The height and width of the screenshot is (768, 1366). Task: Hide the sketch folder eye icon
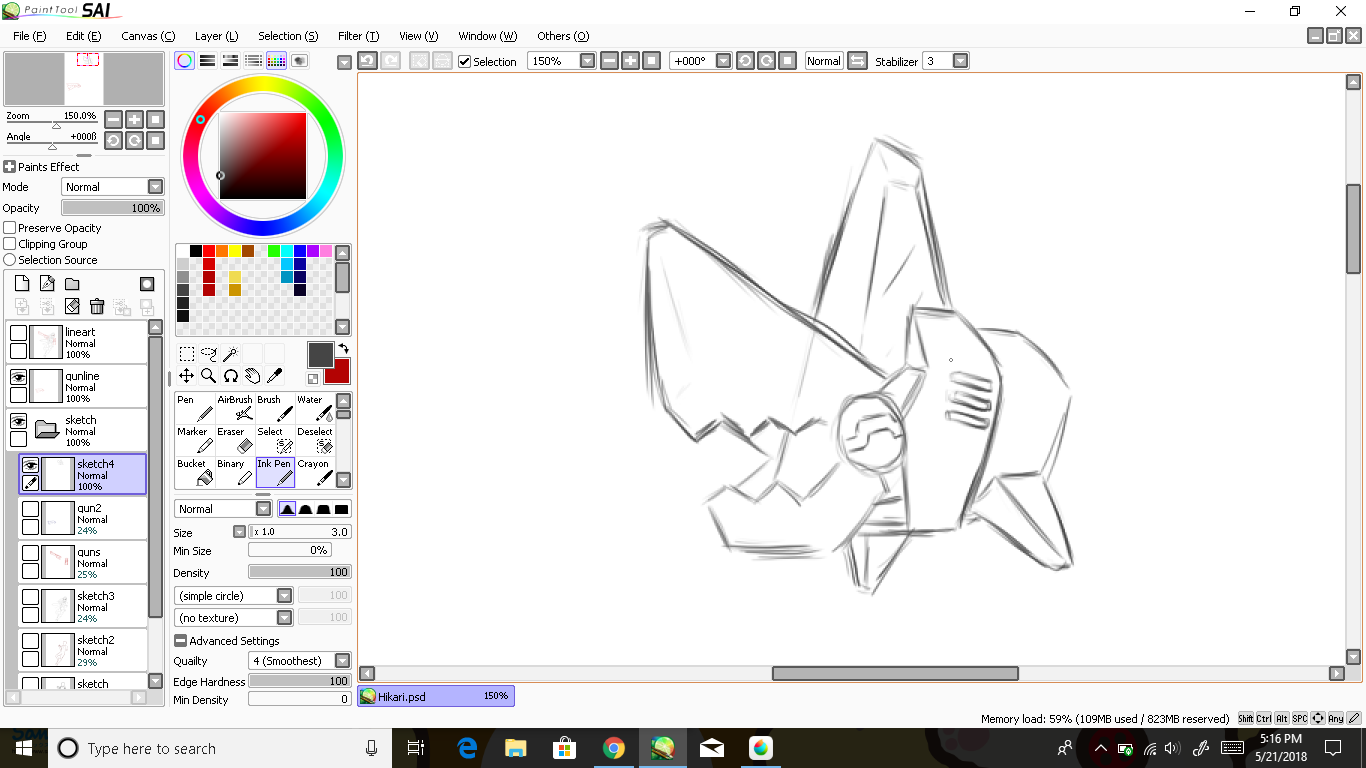tap(18, 421)
